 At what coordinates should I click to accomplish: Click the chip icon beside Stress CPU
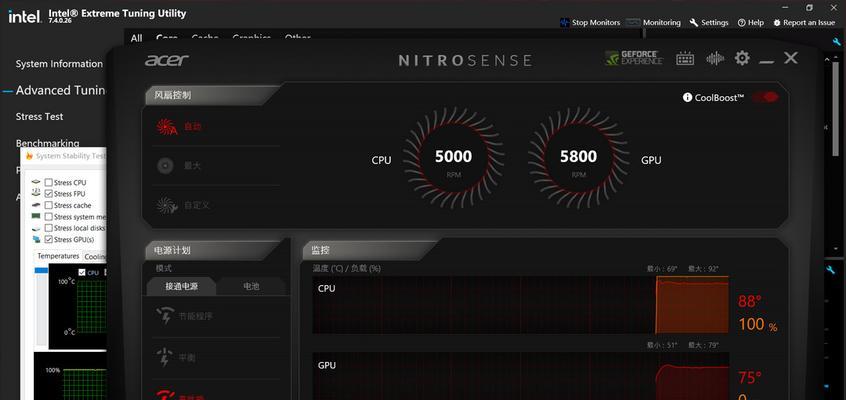(36, 182)
